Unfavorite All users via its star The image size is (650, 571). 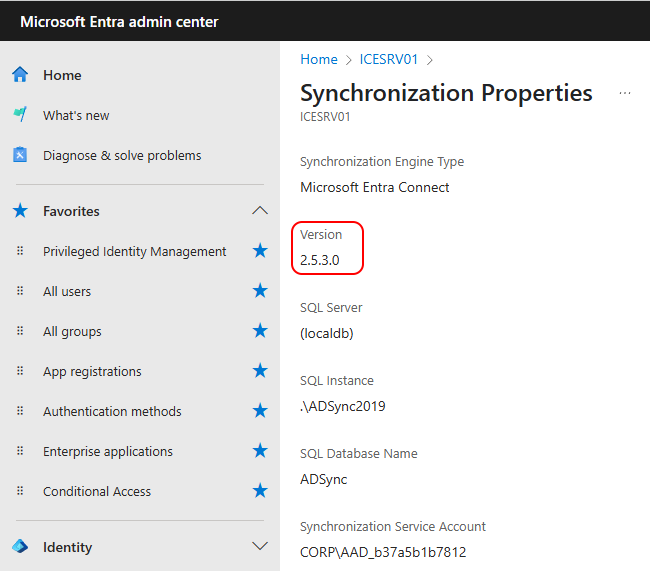[260, 291]
